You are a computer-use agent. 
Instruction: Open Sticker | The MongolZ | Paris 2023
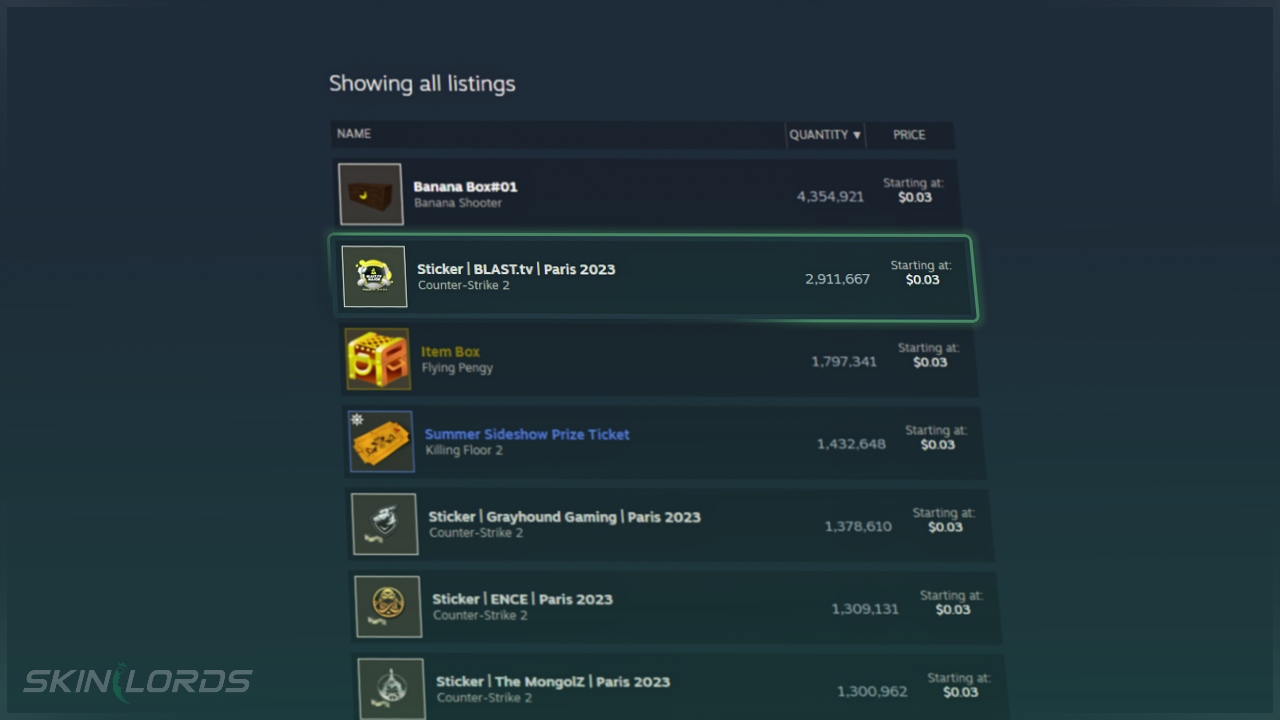coord(553,682)
